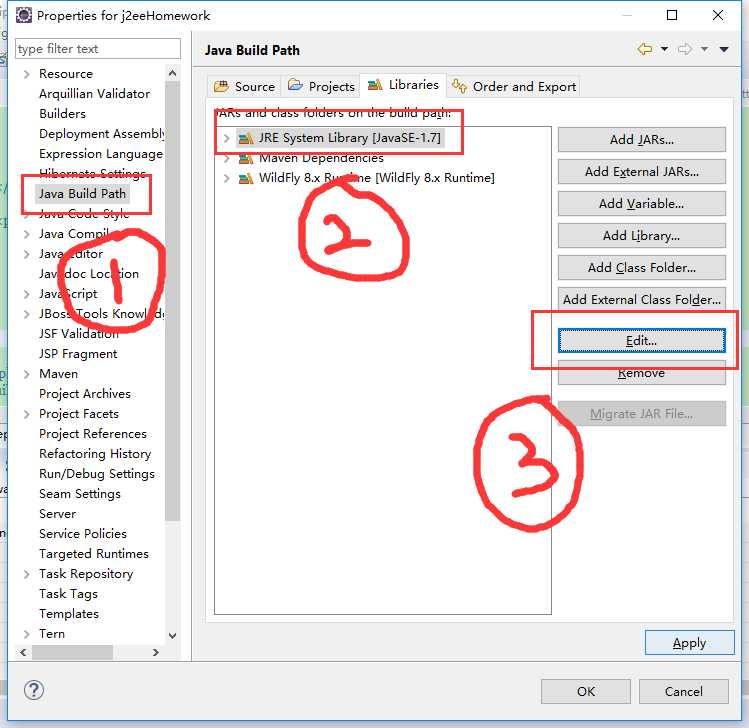
Task: Dismiss dialog with Cancel button
Action: click(684, 691)
